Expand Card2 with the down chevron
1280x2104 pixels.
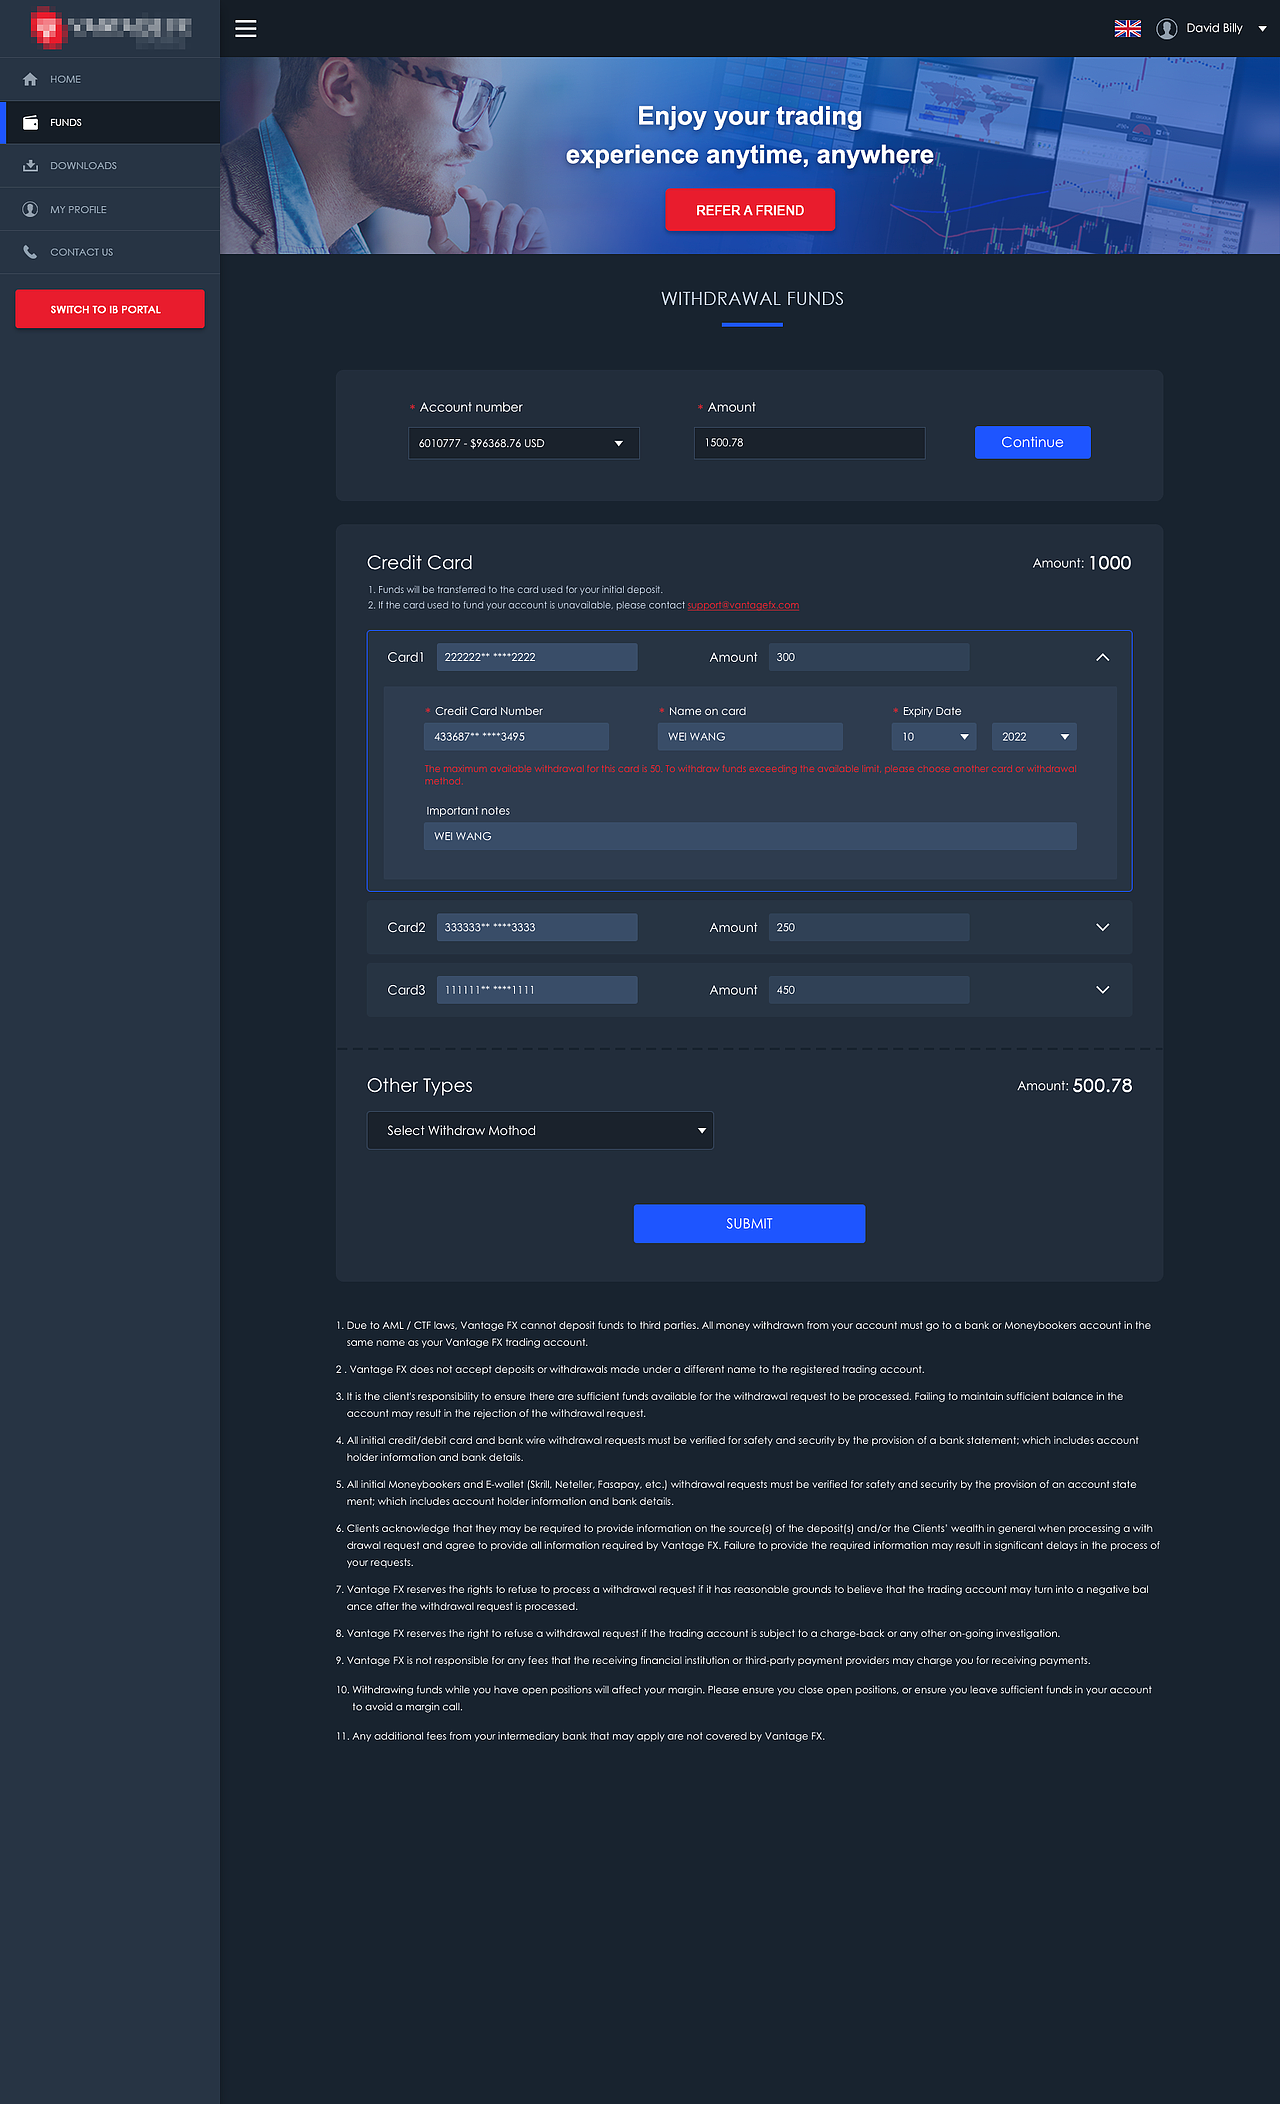click(x=1103, y=927)
